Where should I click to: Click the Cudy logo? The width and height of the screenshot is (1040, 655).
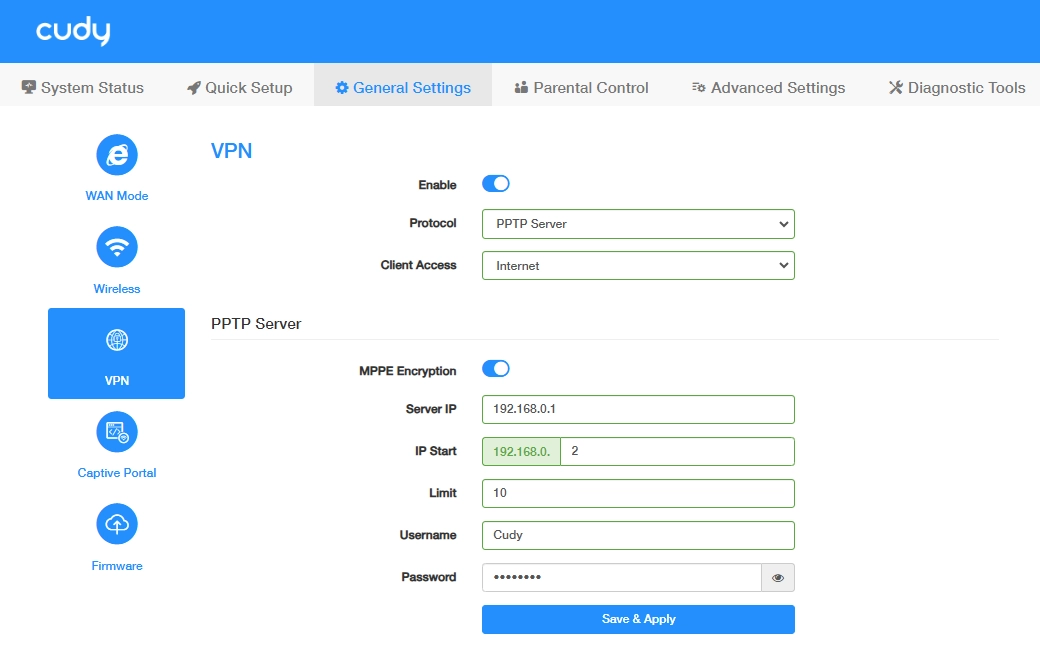73,31
